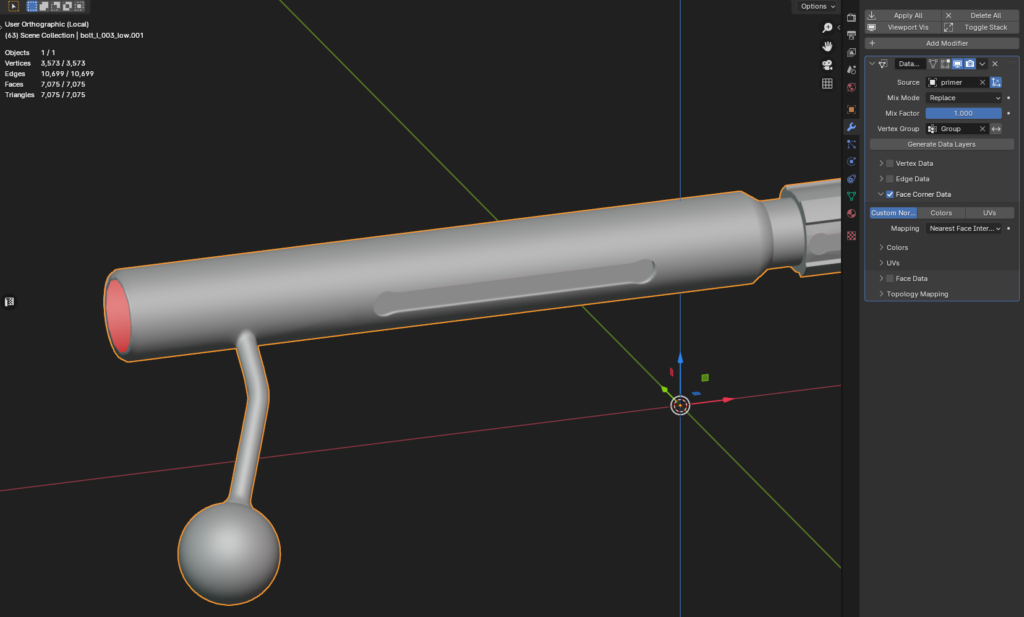Toggle modifier render camera display
1024x617 pixels.
coord(970,64)
